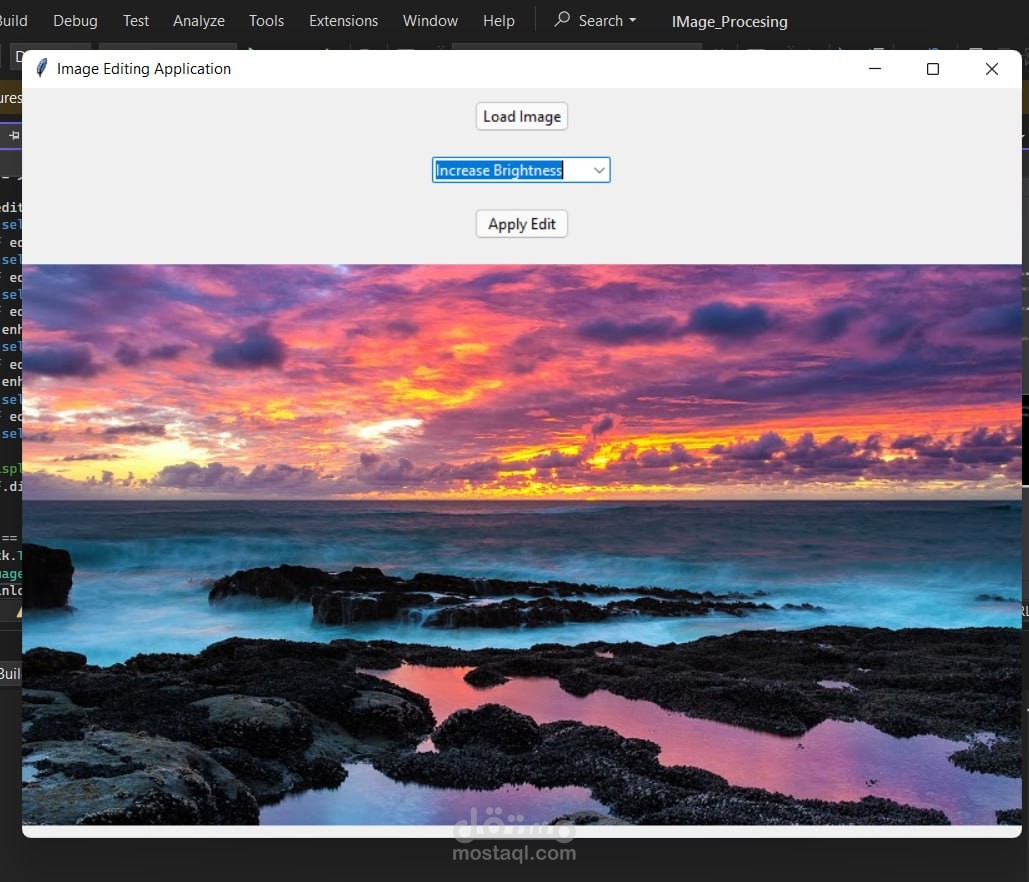The image size is (1029, 882).
Task: Open the Analyze menu in Visual Studio
Action: [x=199, y=21]
